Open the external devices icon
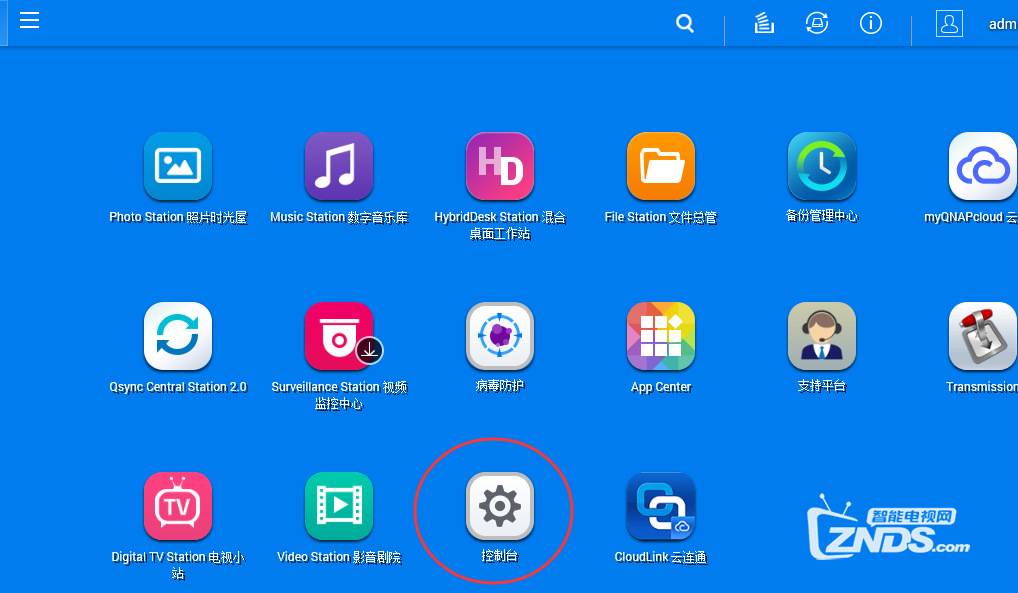This screenshot has width=1018, height=593. coord(817,23)
